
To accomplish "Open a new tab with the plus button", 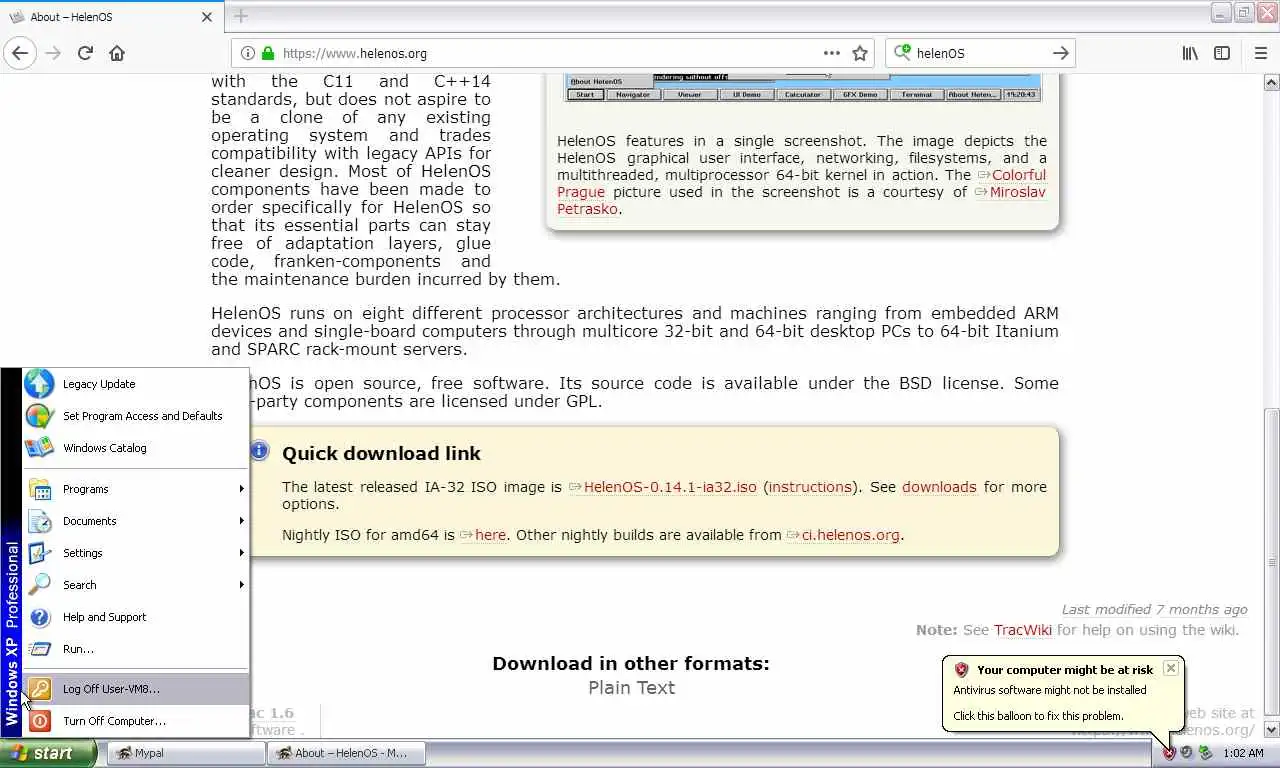I will coord(240,16).
